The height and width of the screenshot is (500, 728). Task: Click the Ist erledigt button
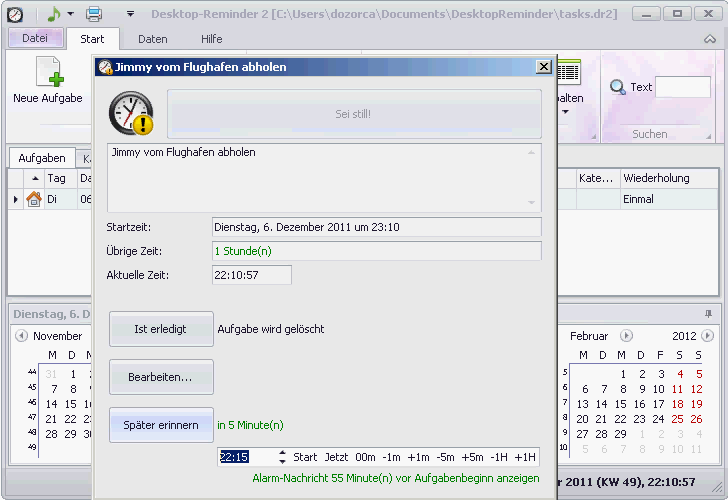[x=161, y=329]
